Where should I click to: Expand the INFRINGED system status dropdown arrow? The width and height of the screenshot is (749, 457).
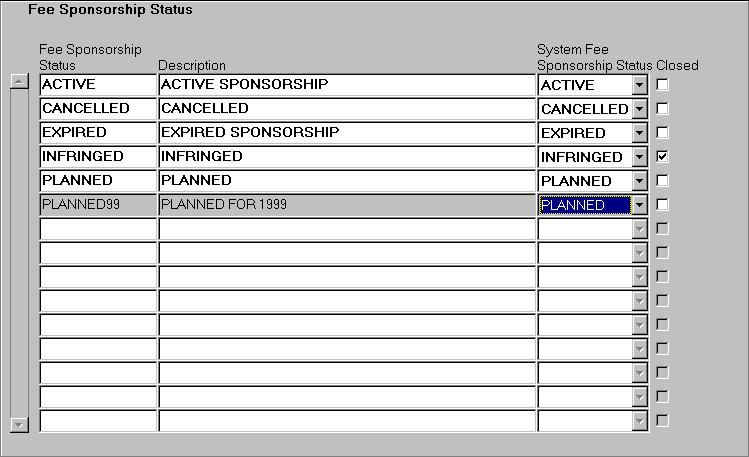(x=640, y=157)
